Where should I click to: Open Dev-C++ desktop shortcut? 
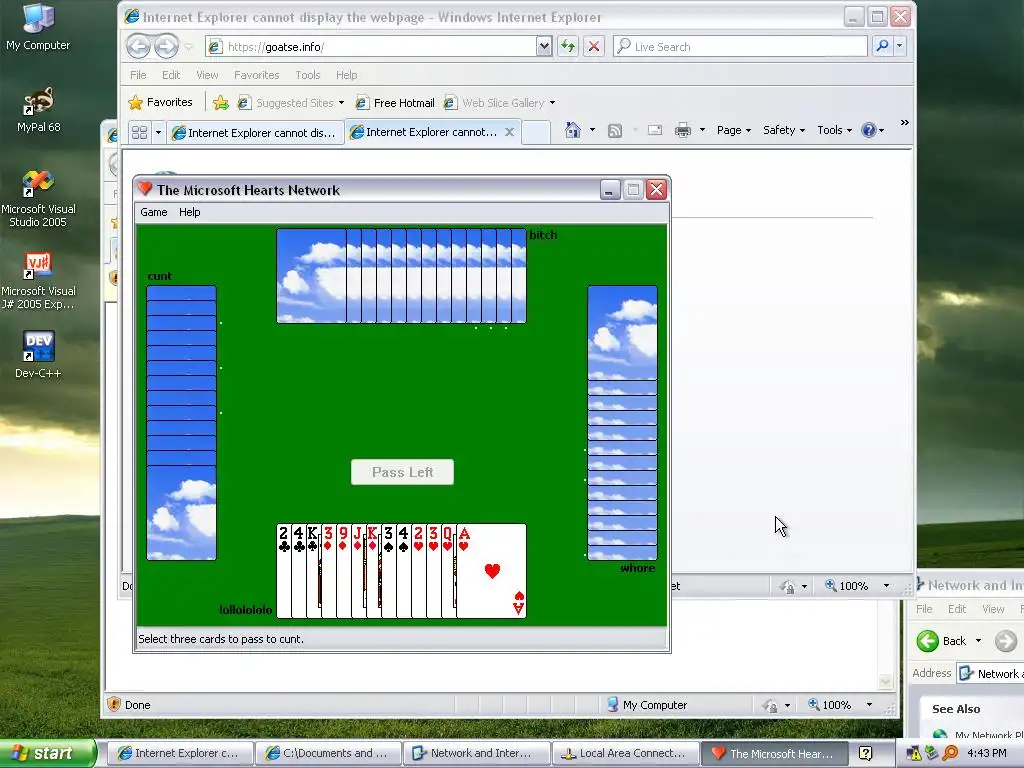(38, 355)
